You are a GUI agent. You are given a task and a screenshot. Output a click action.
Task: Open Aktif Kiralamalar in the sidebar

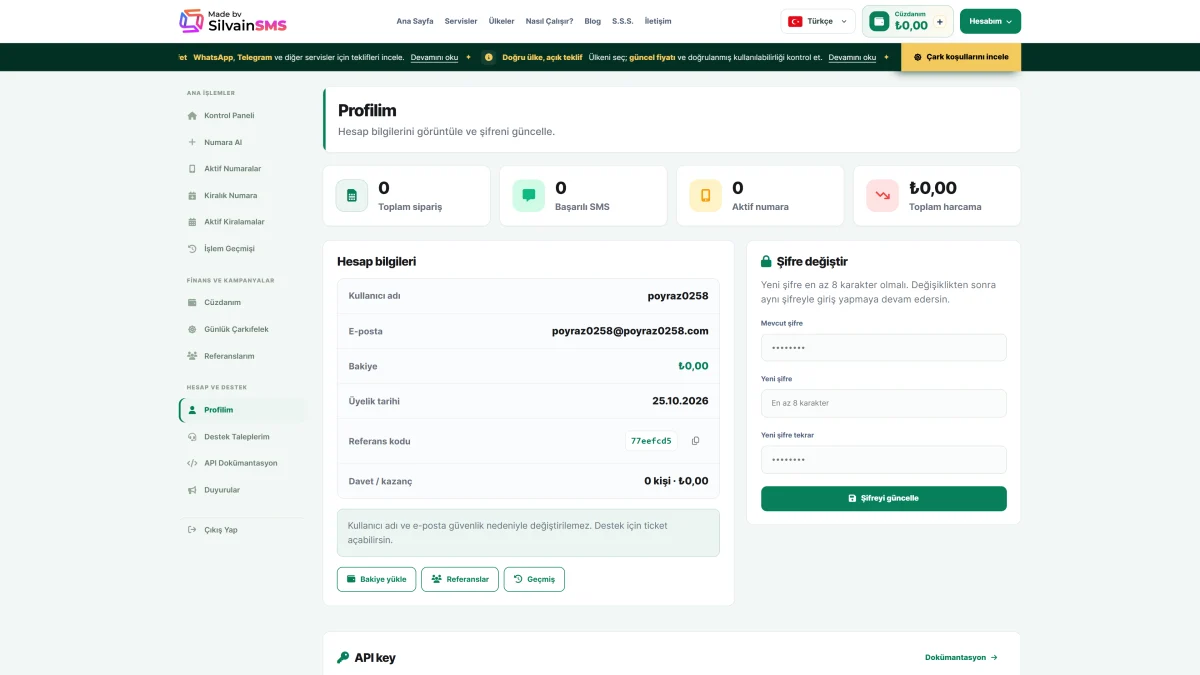click(x=242, y=222)
